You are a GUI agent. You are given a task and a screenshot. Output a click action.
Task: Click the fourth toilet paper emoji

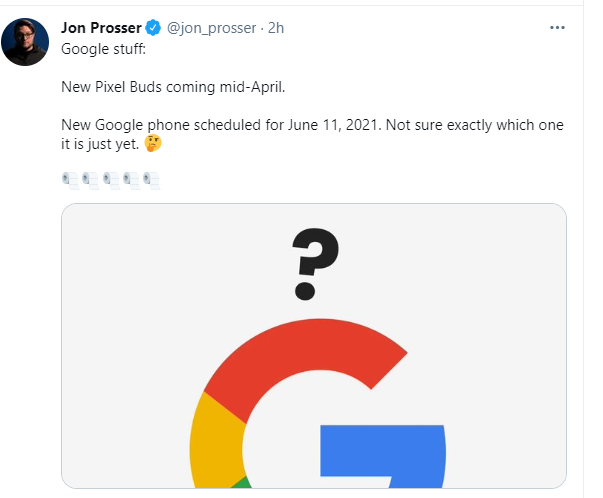131,181
